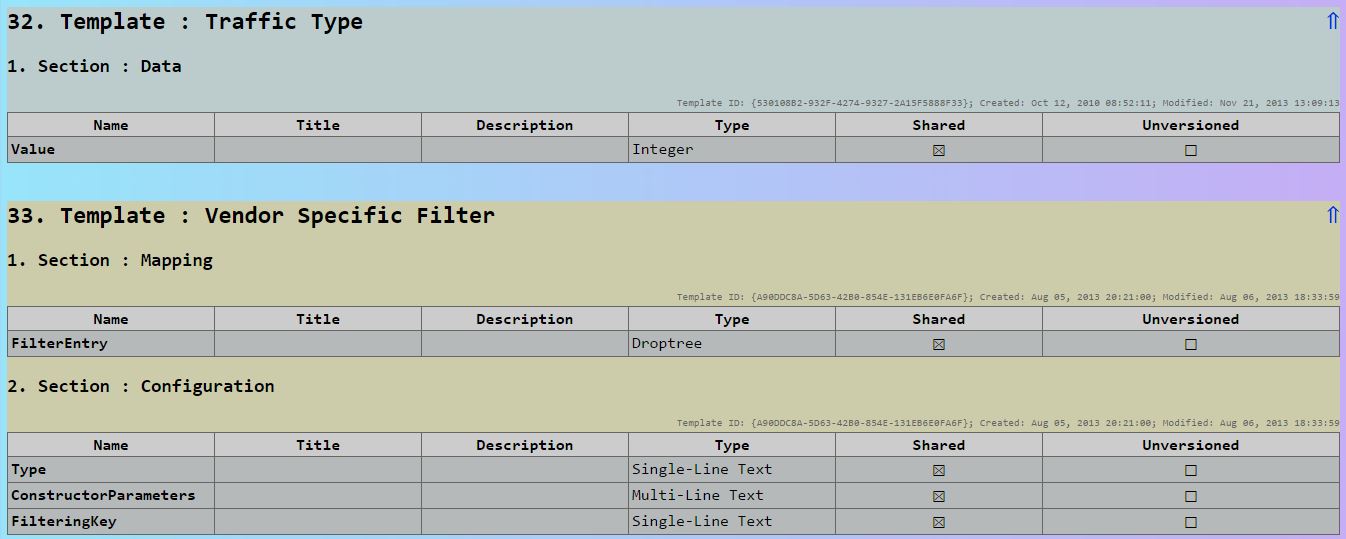Toggle Unversioned checkbox for FilterEntry row
Screen dimensions: 1346x539
coord(1190,344)
